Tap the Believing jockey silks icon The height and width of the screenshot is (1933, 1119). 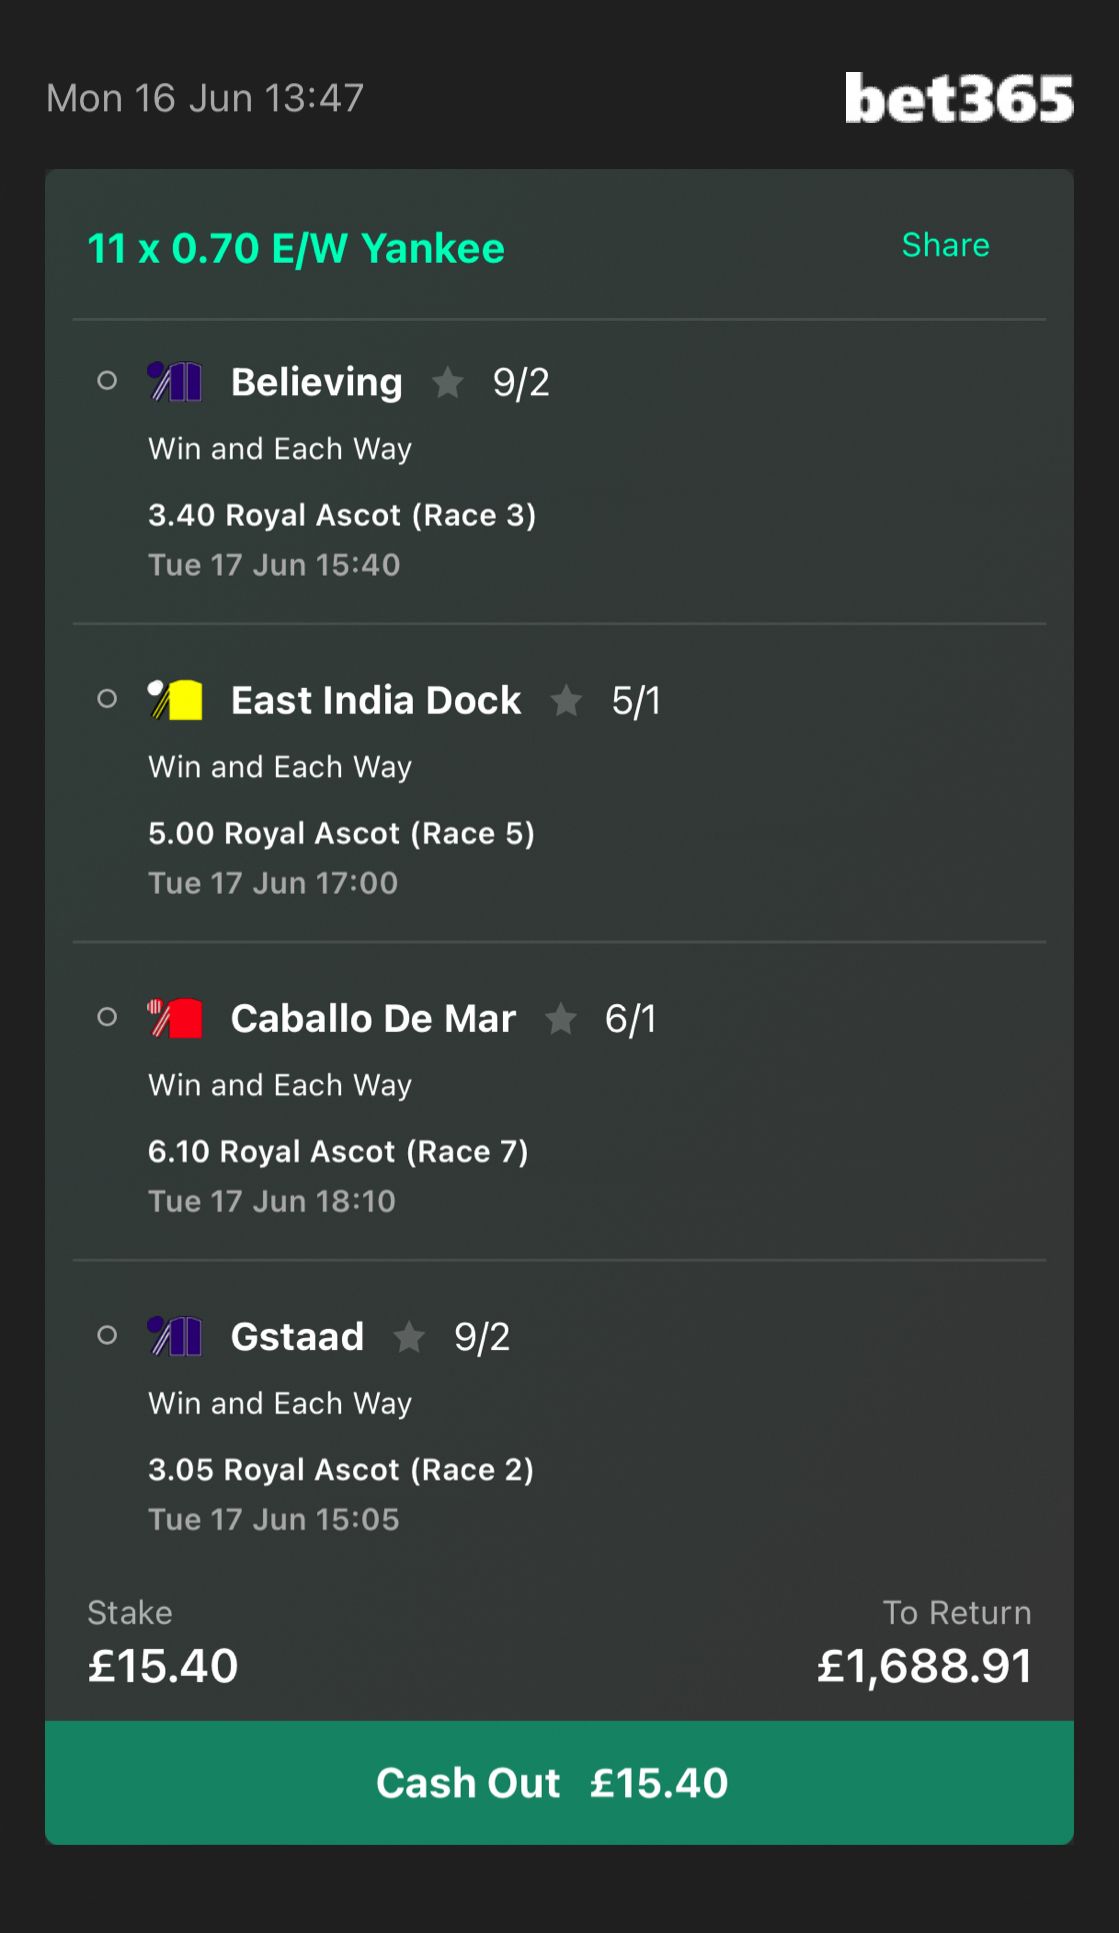(175, 382)
